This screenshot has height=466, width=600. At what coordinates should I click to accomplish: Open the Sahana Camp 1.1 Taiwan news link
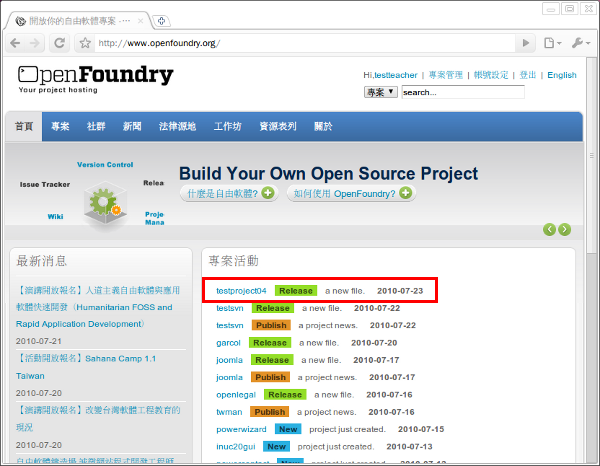[x=86, y=367]
